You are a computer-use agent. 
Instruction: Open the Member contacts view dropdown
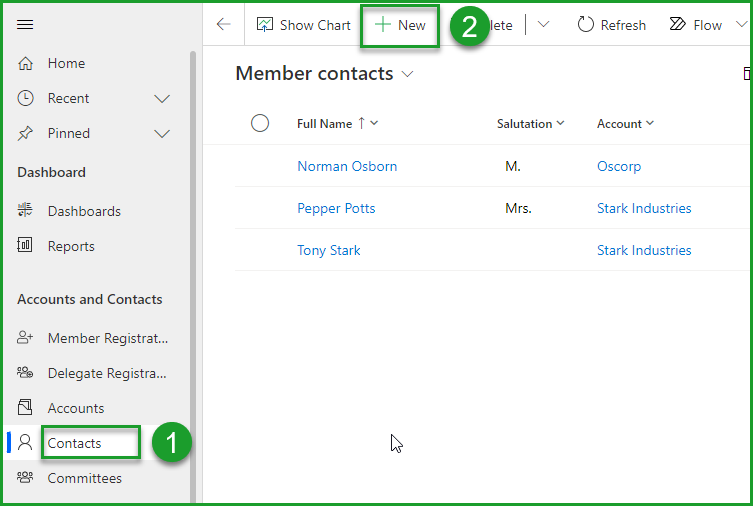pos(407,74)
